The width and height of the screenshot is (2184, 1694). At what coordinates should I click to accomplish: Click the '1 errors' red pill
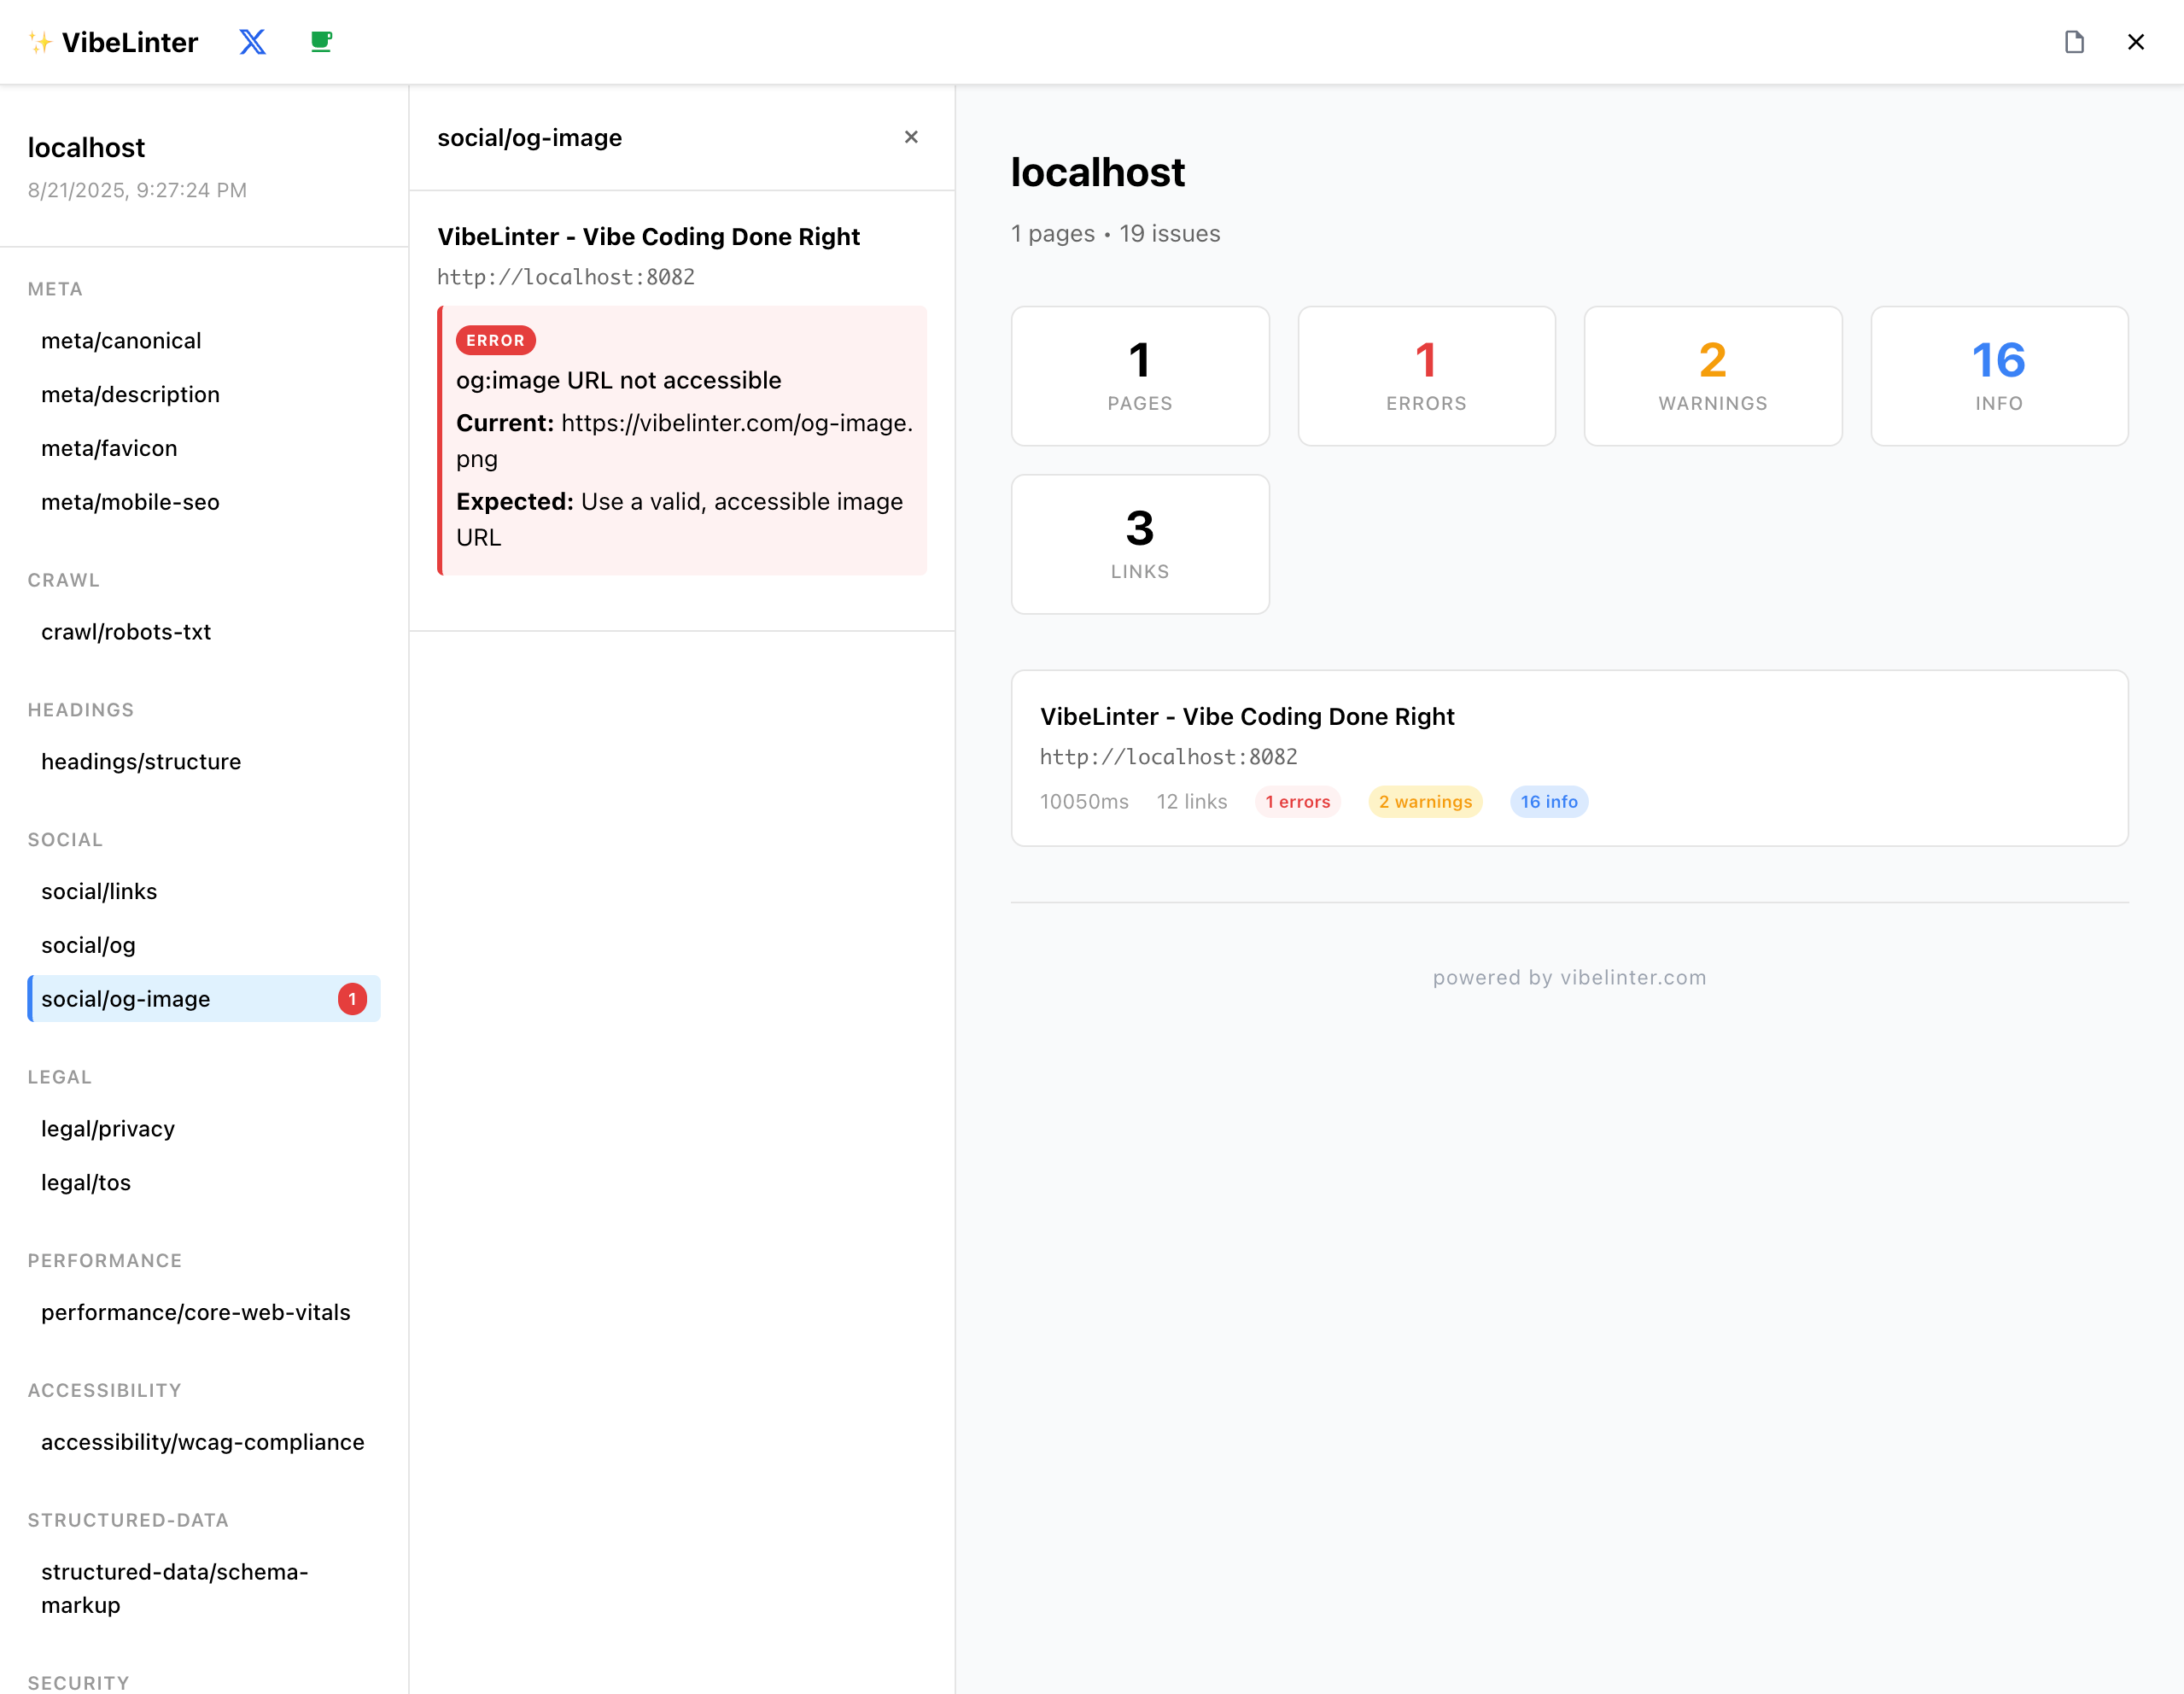pos(1298,802)
